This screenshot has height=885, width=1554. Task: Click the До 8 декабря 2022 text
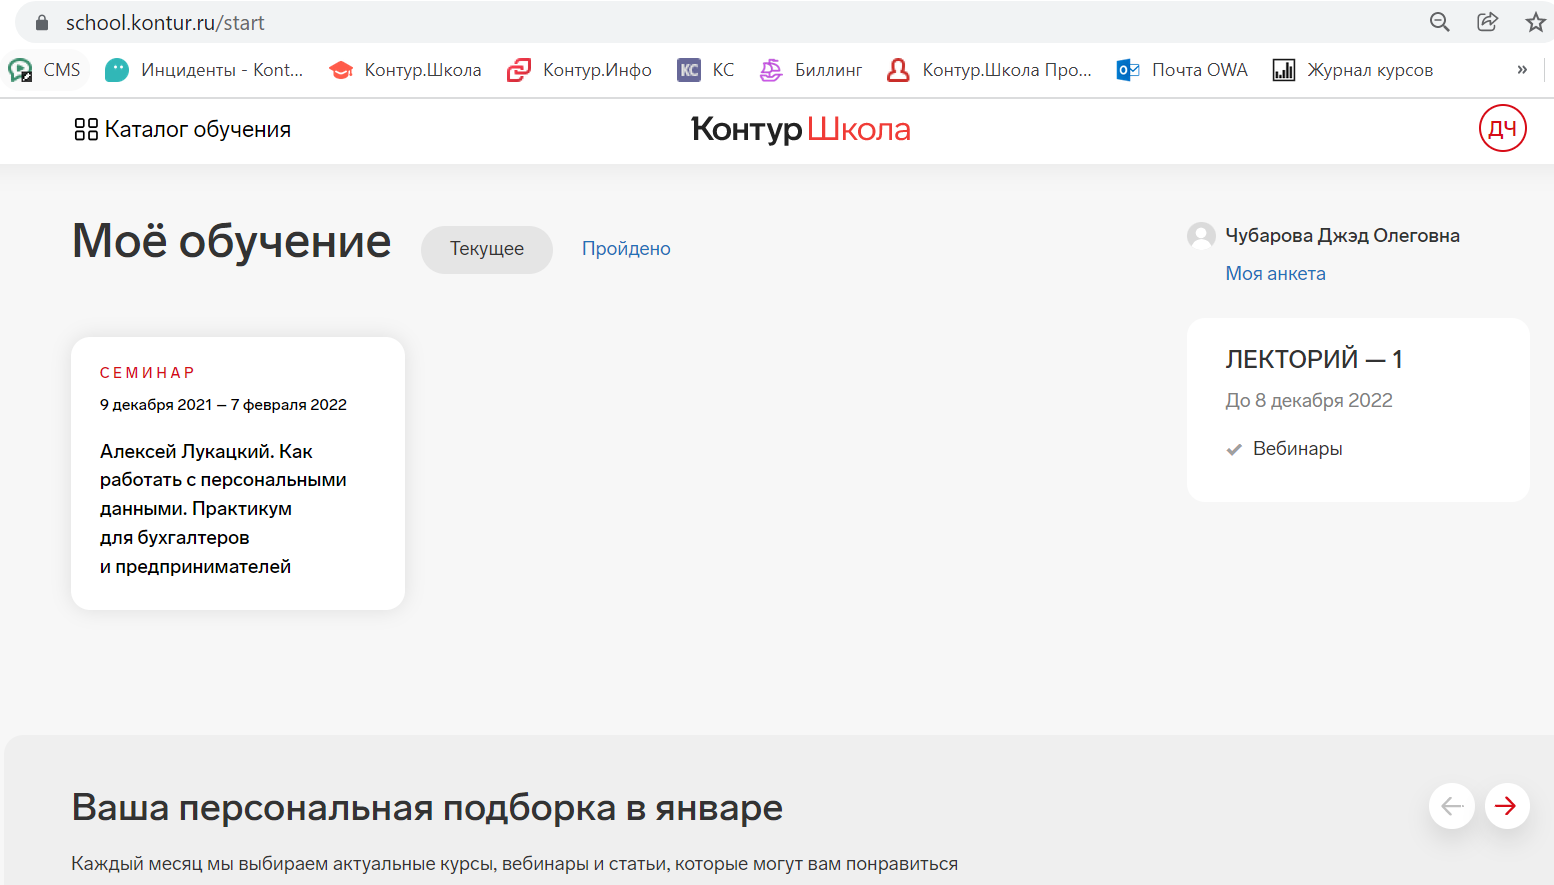(1309, 400)
